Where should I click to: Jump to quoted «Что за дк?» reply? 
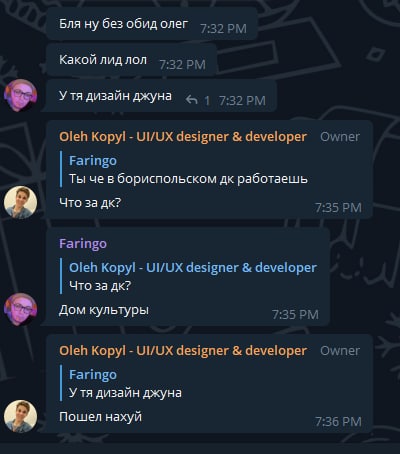[188, 277]
